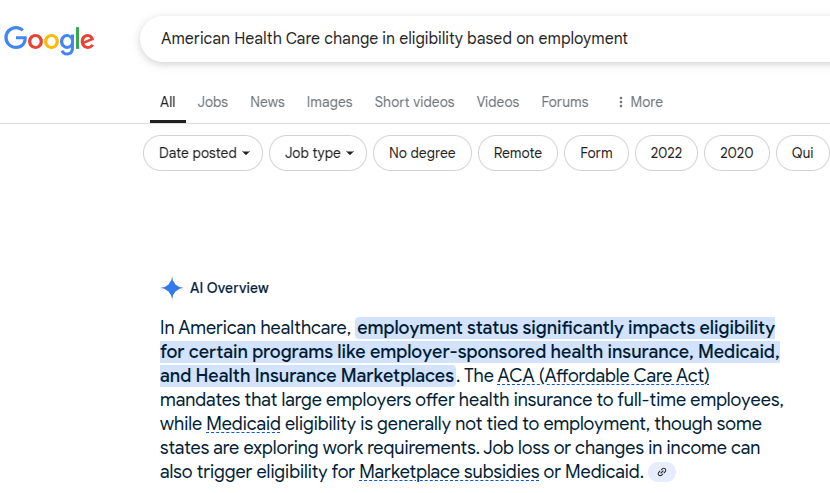
Task: Expand the Job type filter
Action: (x=320, y=153)
